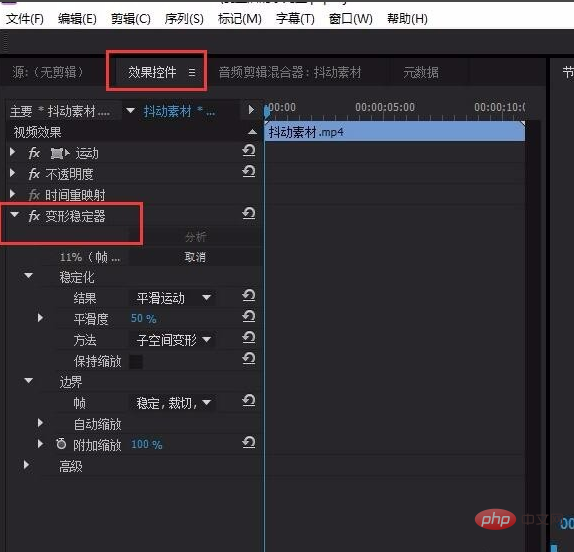Enable the 保持缩放 checkbox
The image size is (574, 552).
(x=136, y=362)
